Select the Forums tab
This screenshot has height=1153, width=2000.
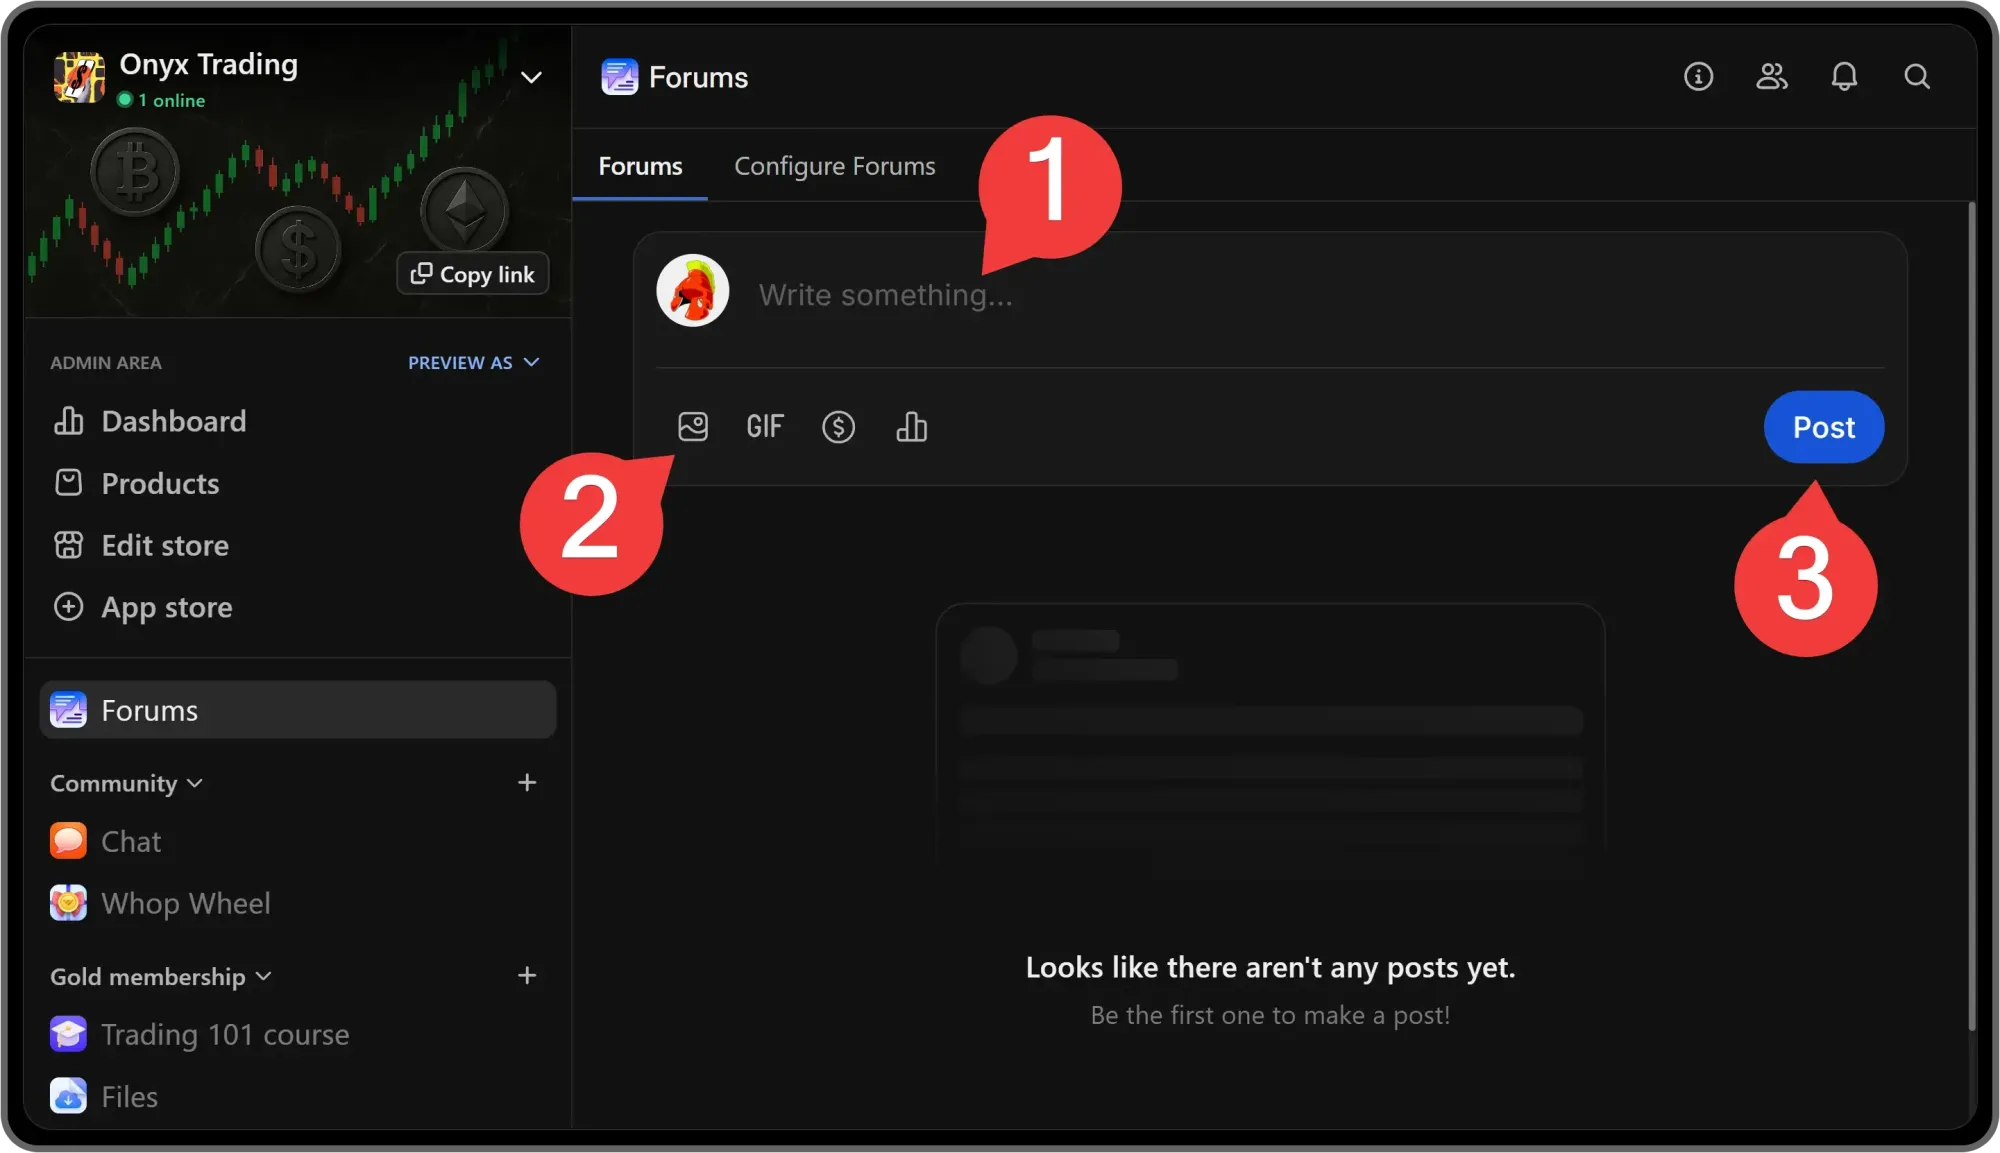click(x=640, y=166)
